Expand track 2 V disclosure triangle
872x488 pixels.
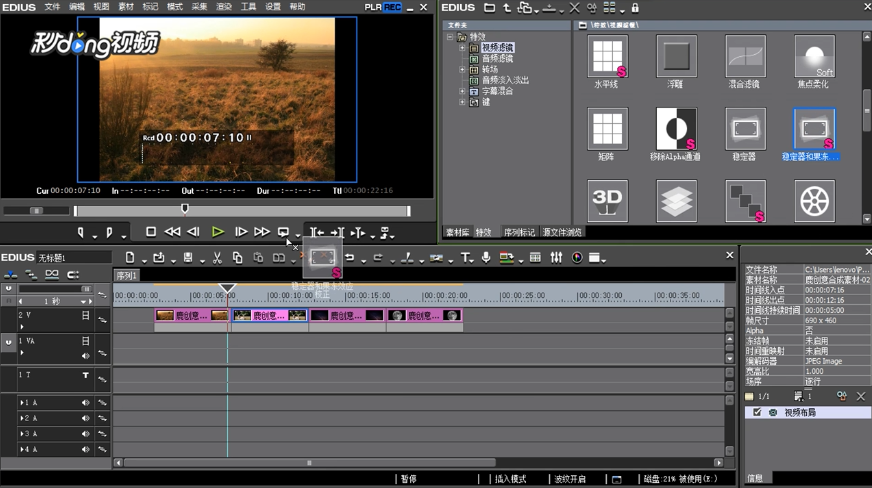point(22,327)
